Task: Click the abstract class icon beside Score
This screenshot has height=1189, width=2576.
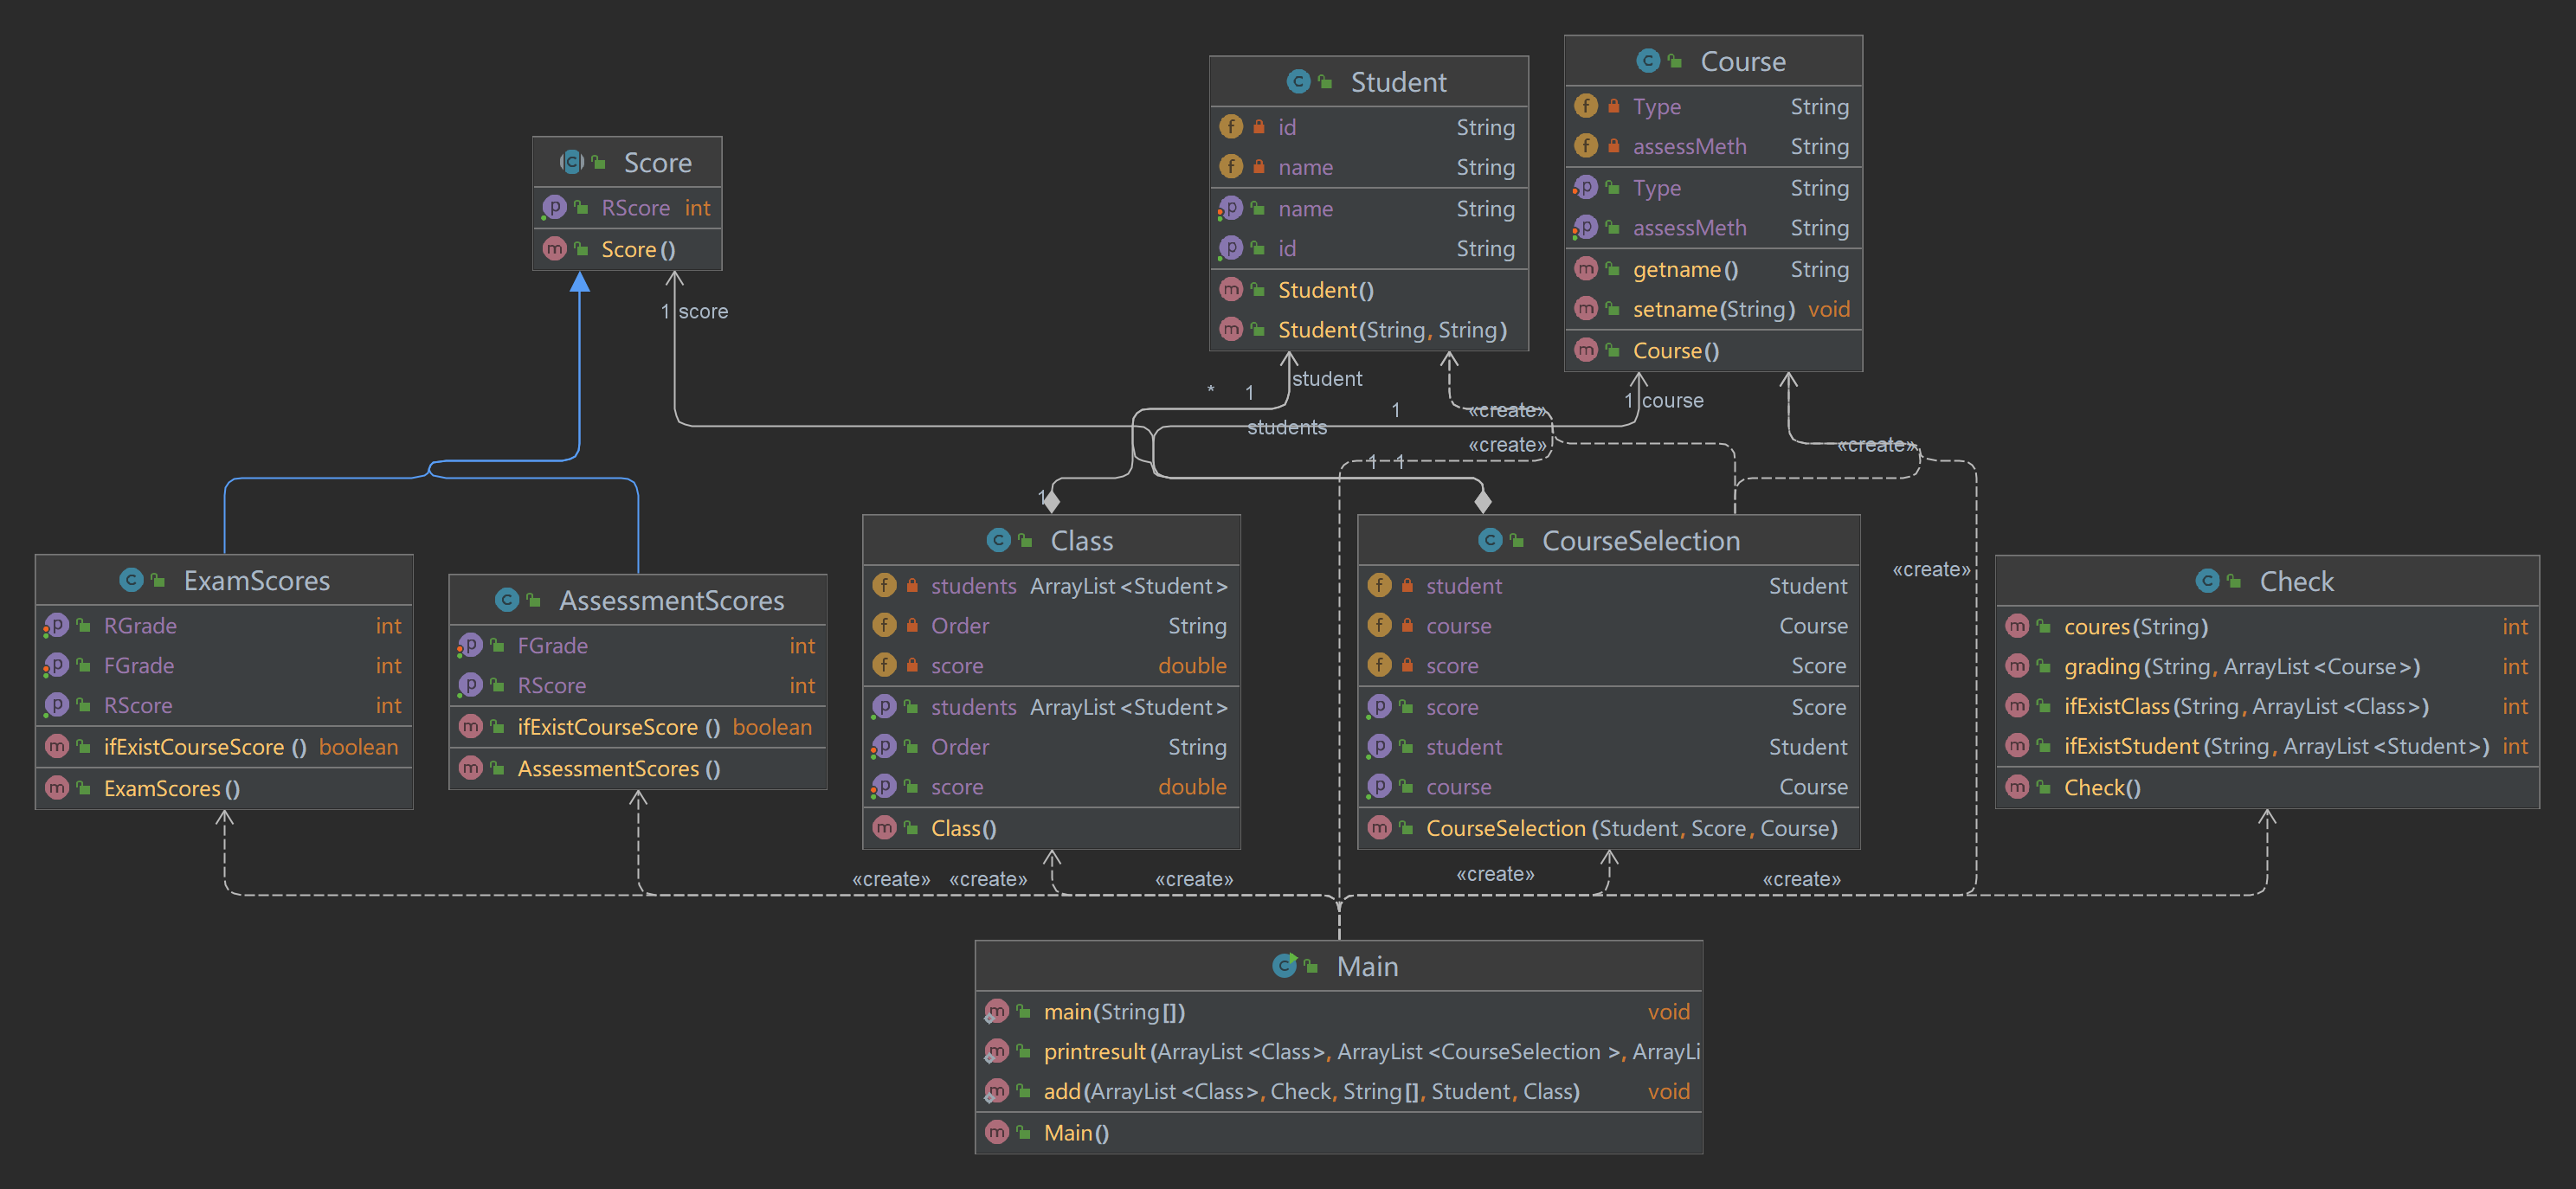Action: pos(572,162)
